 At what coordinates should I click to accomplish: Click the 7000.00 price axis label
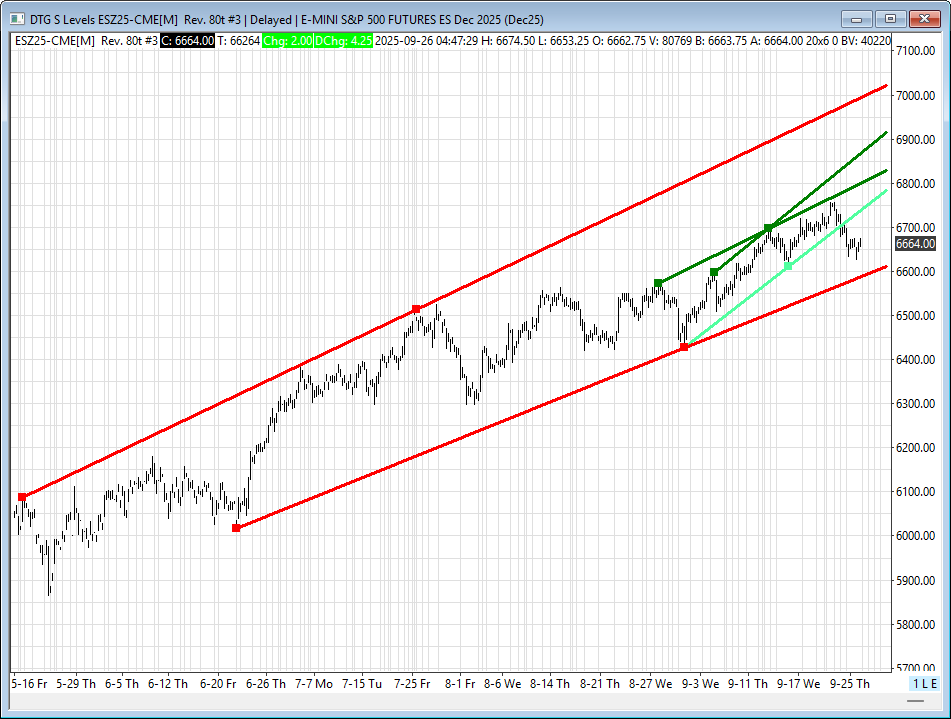915,95
